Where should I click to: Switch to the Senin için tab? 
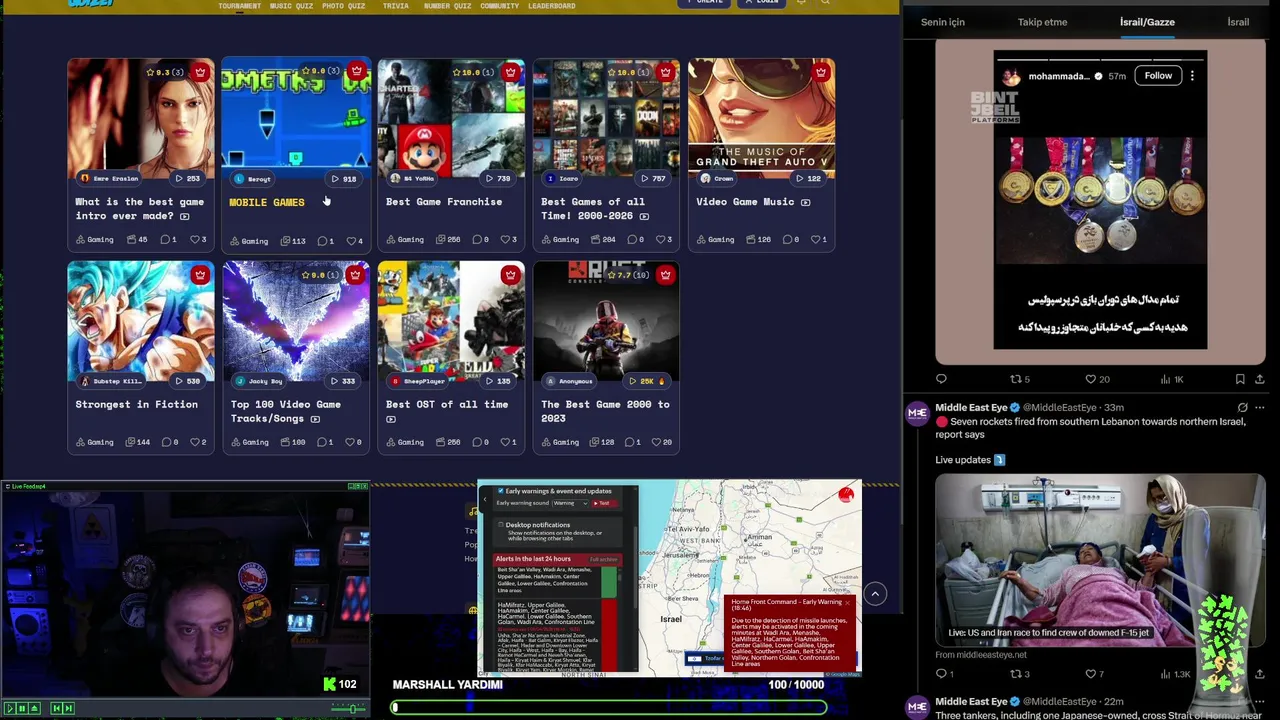[x=943, y=22]
